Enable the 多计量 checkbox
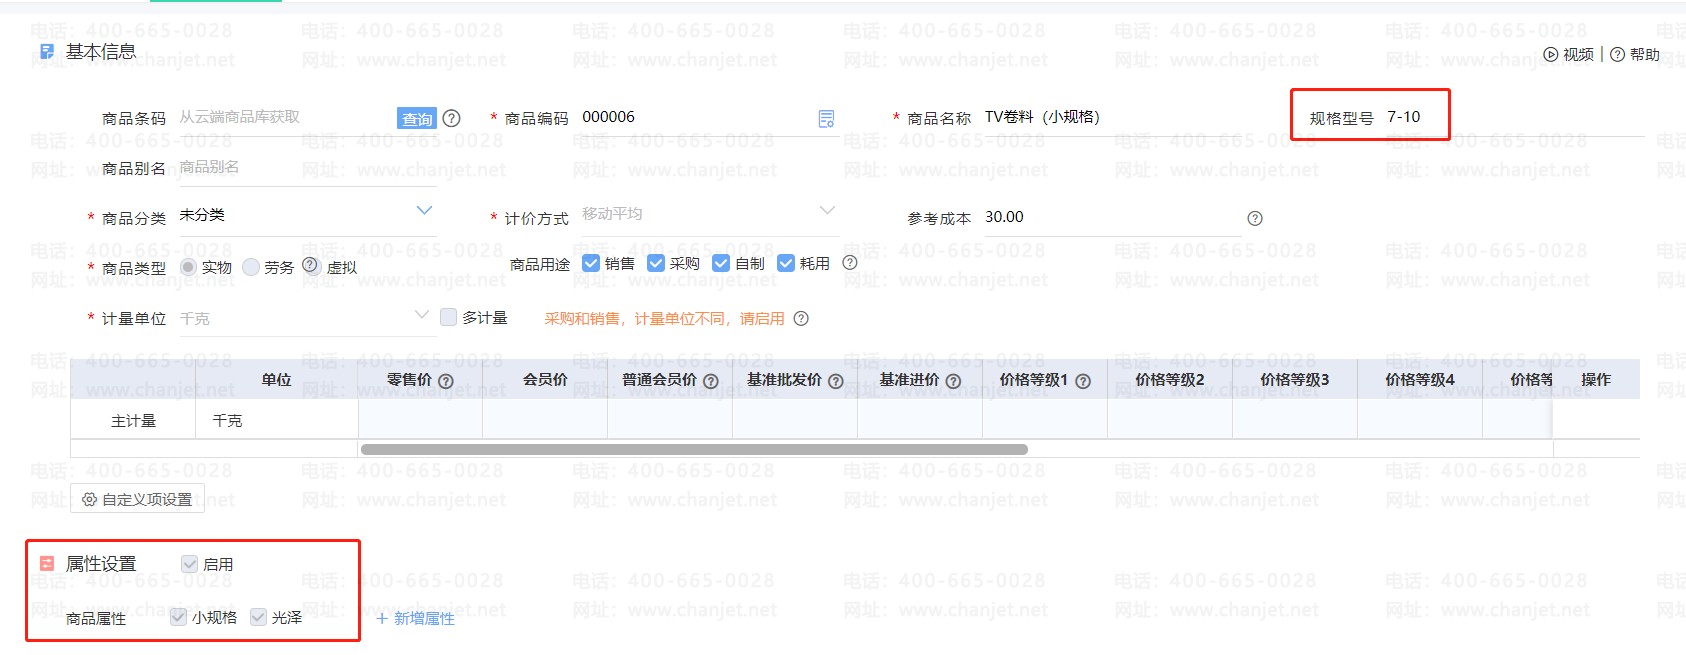This screenshot has height=655, width=1686. click(x=449, y=317)
